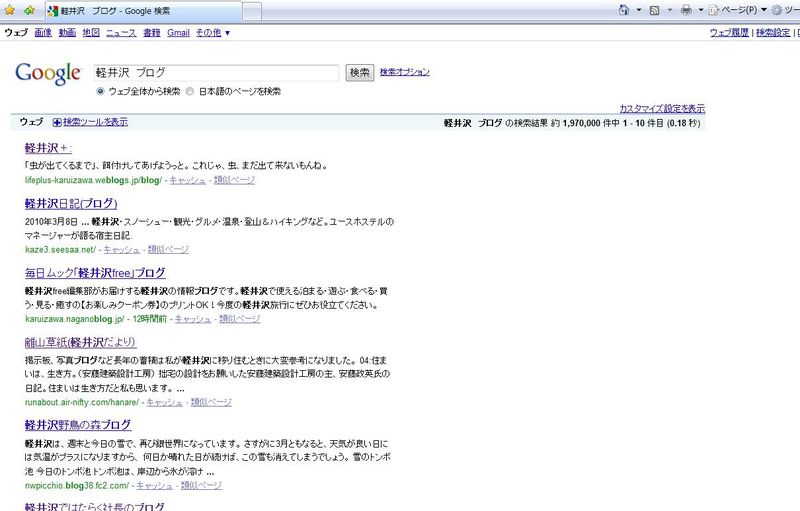The width and height of the screenshot is (800, 511).
Task: Select 日本語のページを検索 radio button
Action: pyautogui.click(x=190, y=91)
